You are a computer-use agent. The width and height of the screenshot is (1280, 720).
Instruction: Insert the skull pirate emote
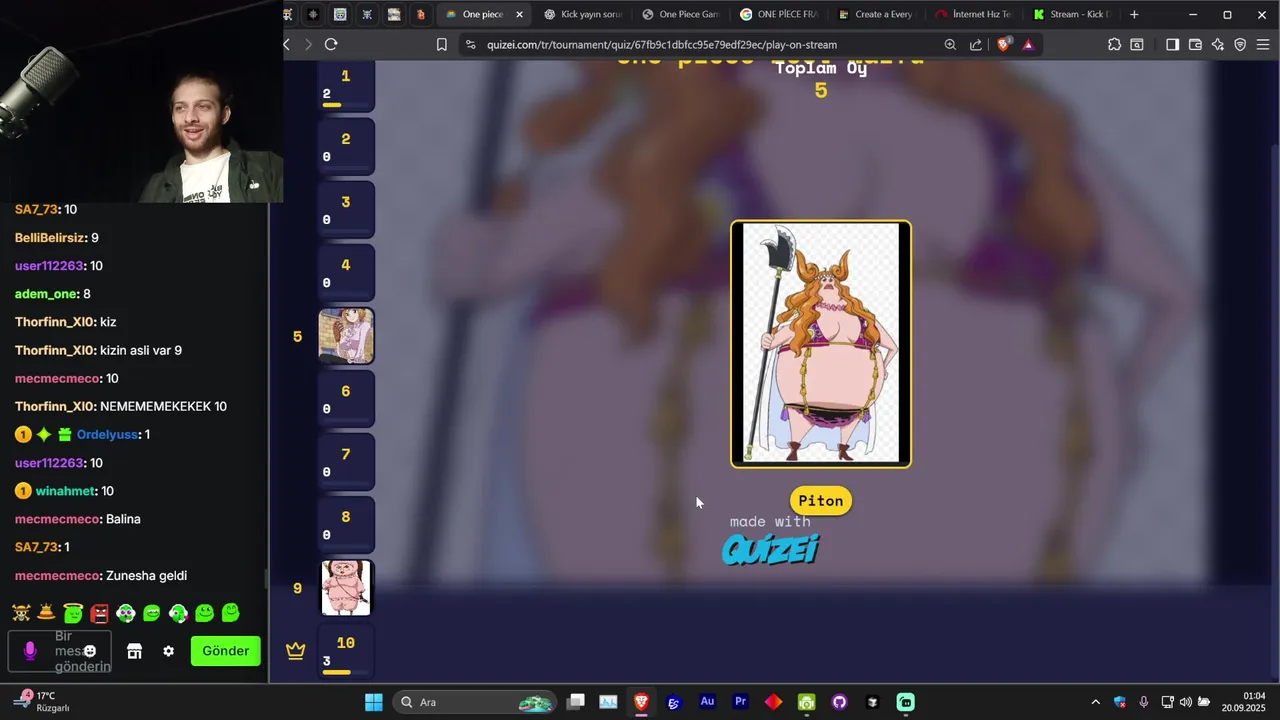pos(21,612)
